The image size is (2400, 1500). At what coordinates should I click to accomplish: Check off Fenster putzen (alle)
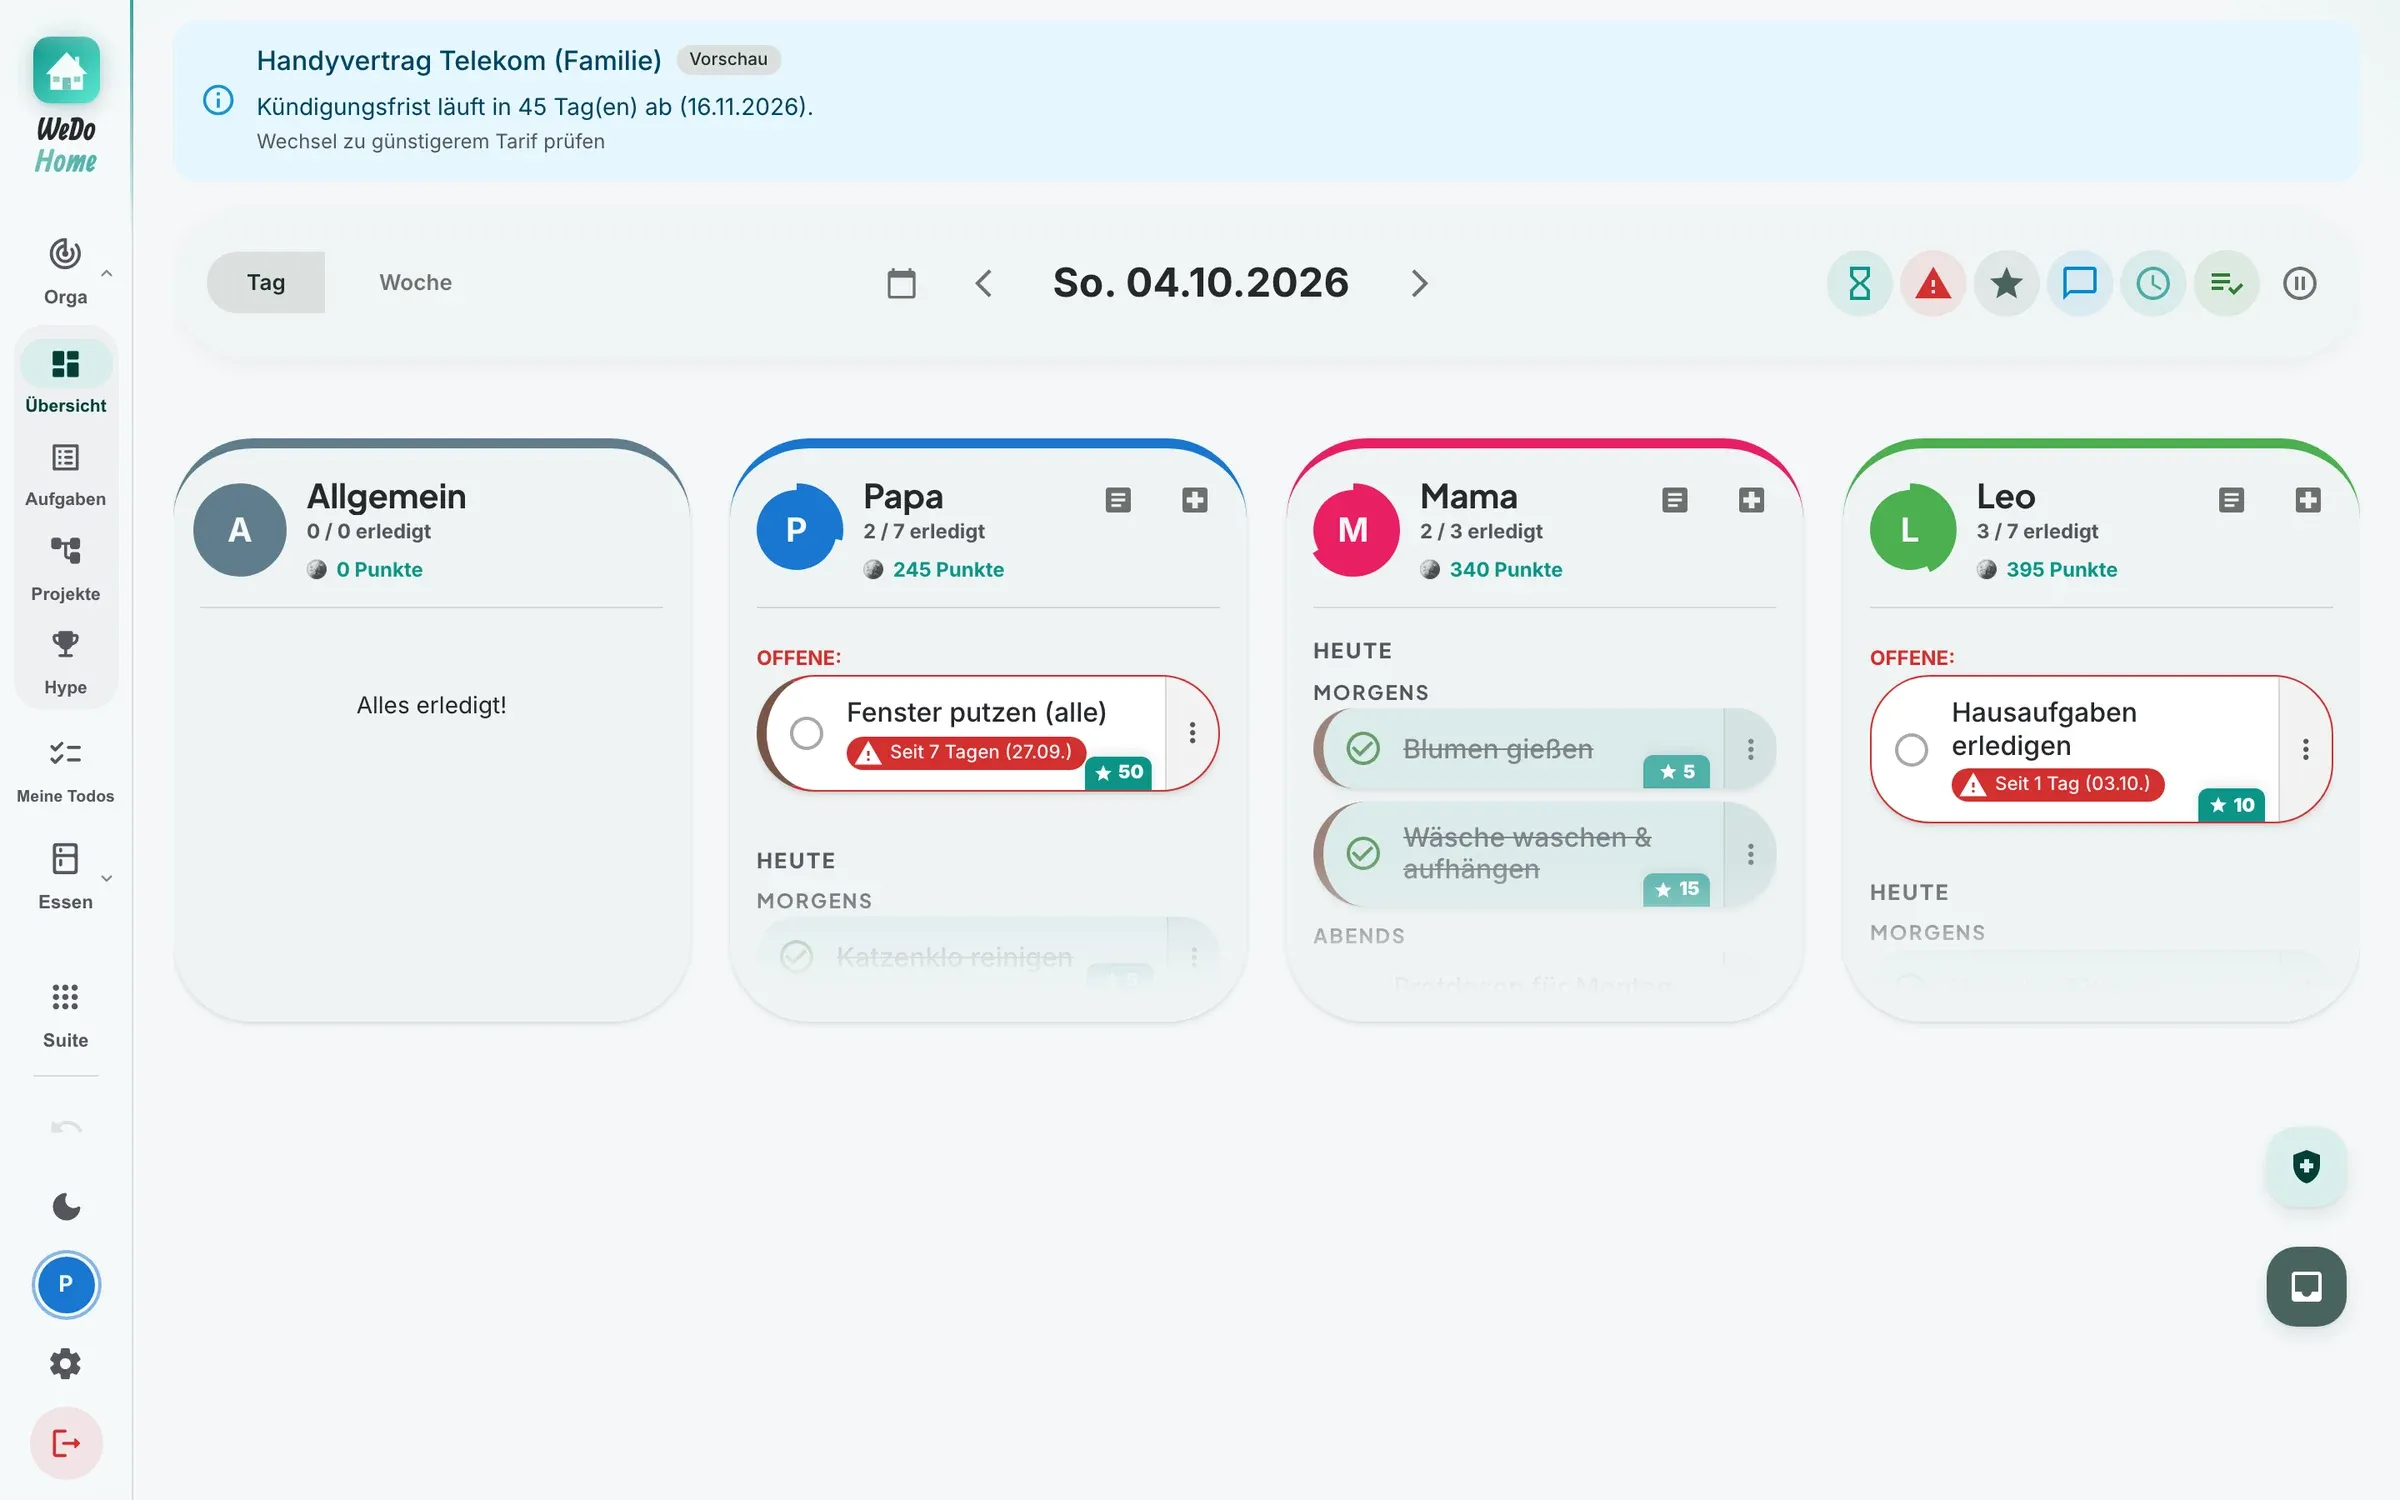coord(806,733)
